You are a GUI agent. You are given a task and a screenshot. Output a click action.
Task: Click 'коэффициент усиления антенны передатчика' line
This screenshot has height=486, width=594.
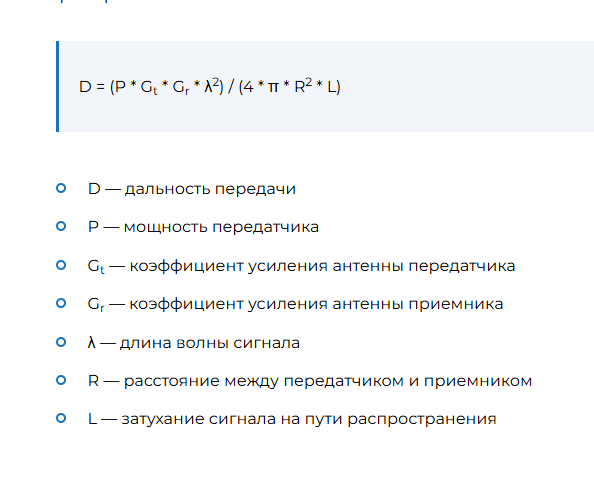[x=322, y=266]
